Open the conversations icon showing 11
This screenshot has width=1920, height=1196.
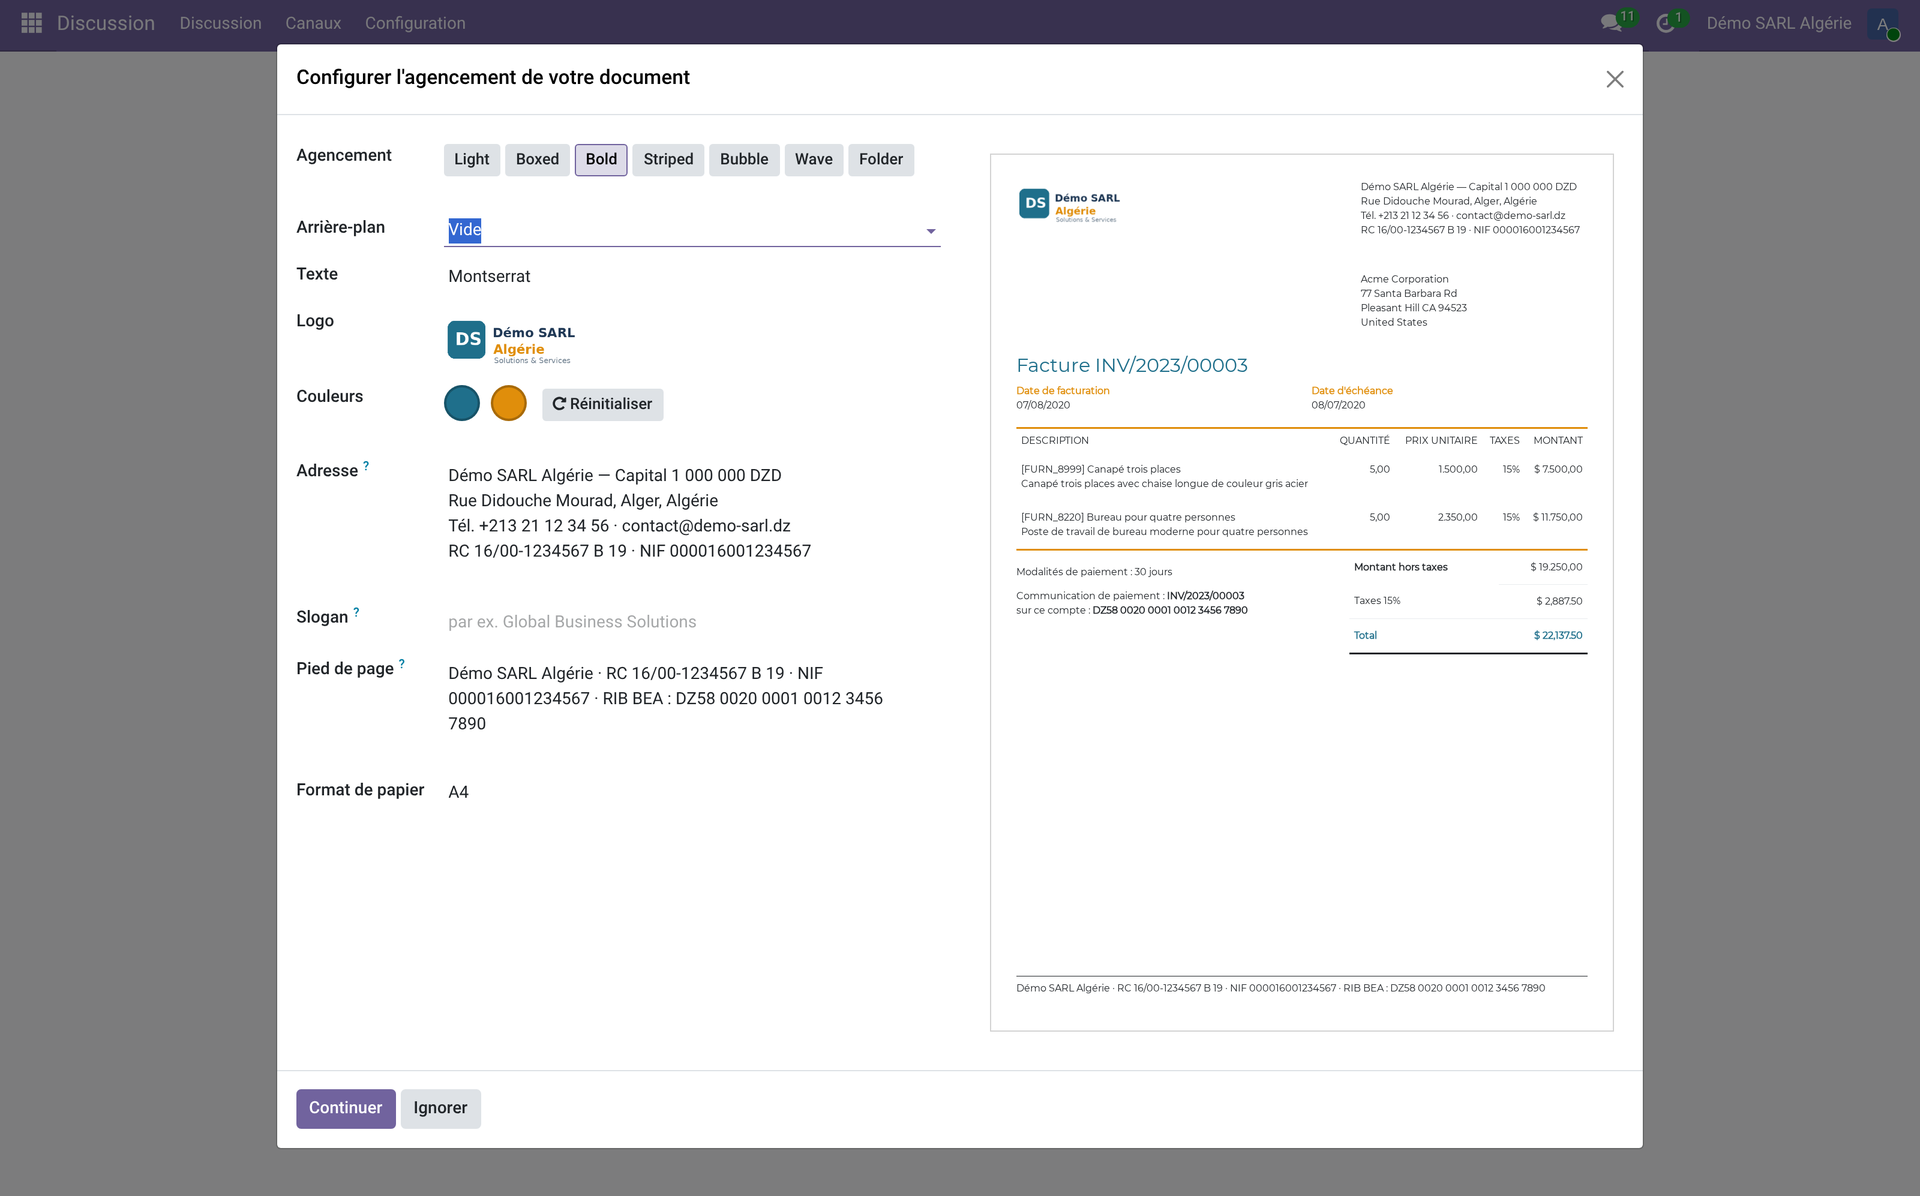(1611, 23)
